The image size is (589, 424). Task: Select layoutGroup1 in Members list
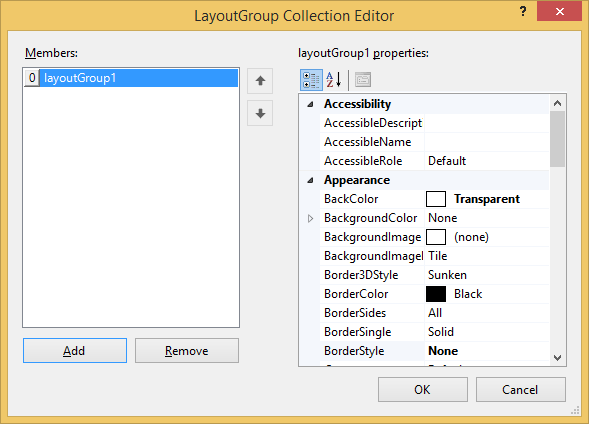pos(131,78)
